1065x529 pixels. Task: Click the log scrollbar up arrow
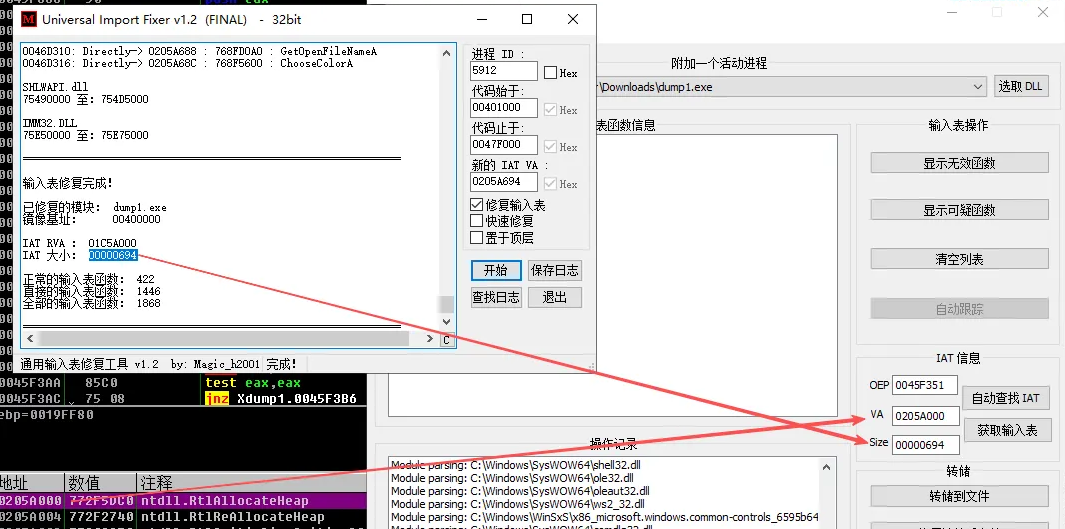(x=446, y=53)
